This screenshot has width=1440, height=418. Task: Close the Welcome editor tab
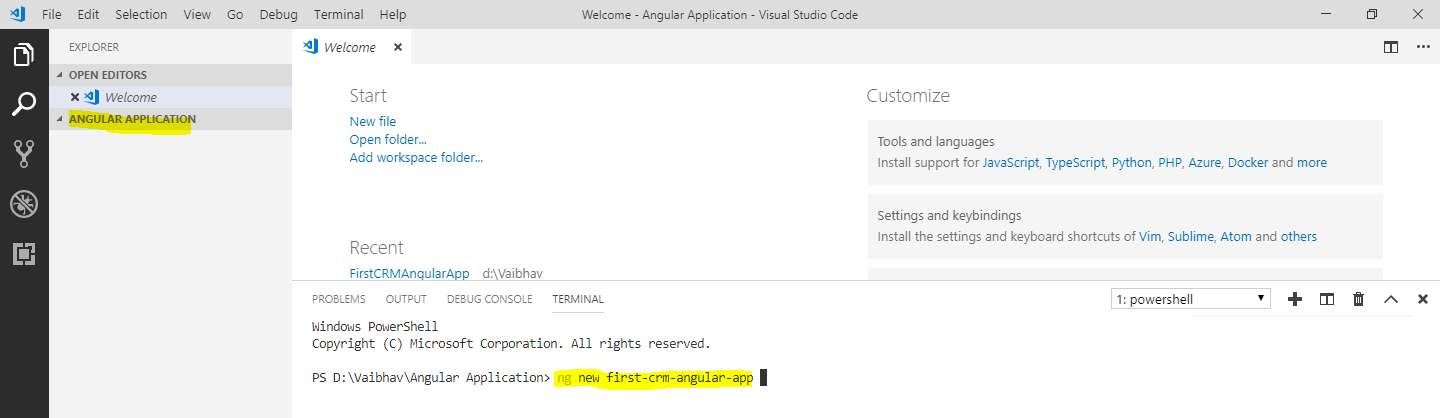pos(397,47)
